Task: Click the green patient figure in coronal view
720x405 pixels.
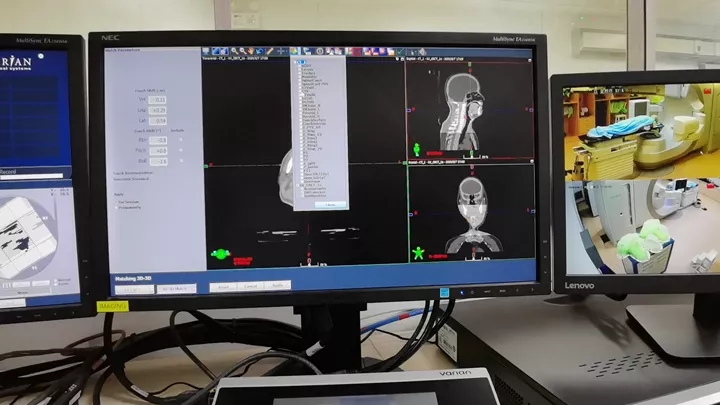Action: pyautogui.click(x=419, y=253)
